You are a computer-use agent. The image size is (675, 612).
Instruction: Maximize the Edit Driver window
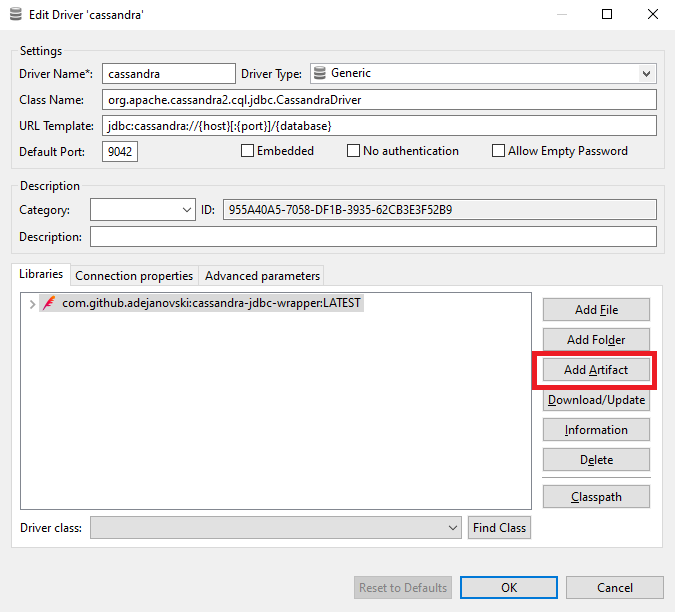coord(607,14)
